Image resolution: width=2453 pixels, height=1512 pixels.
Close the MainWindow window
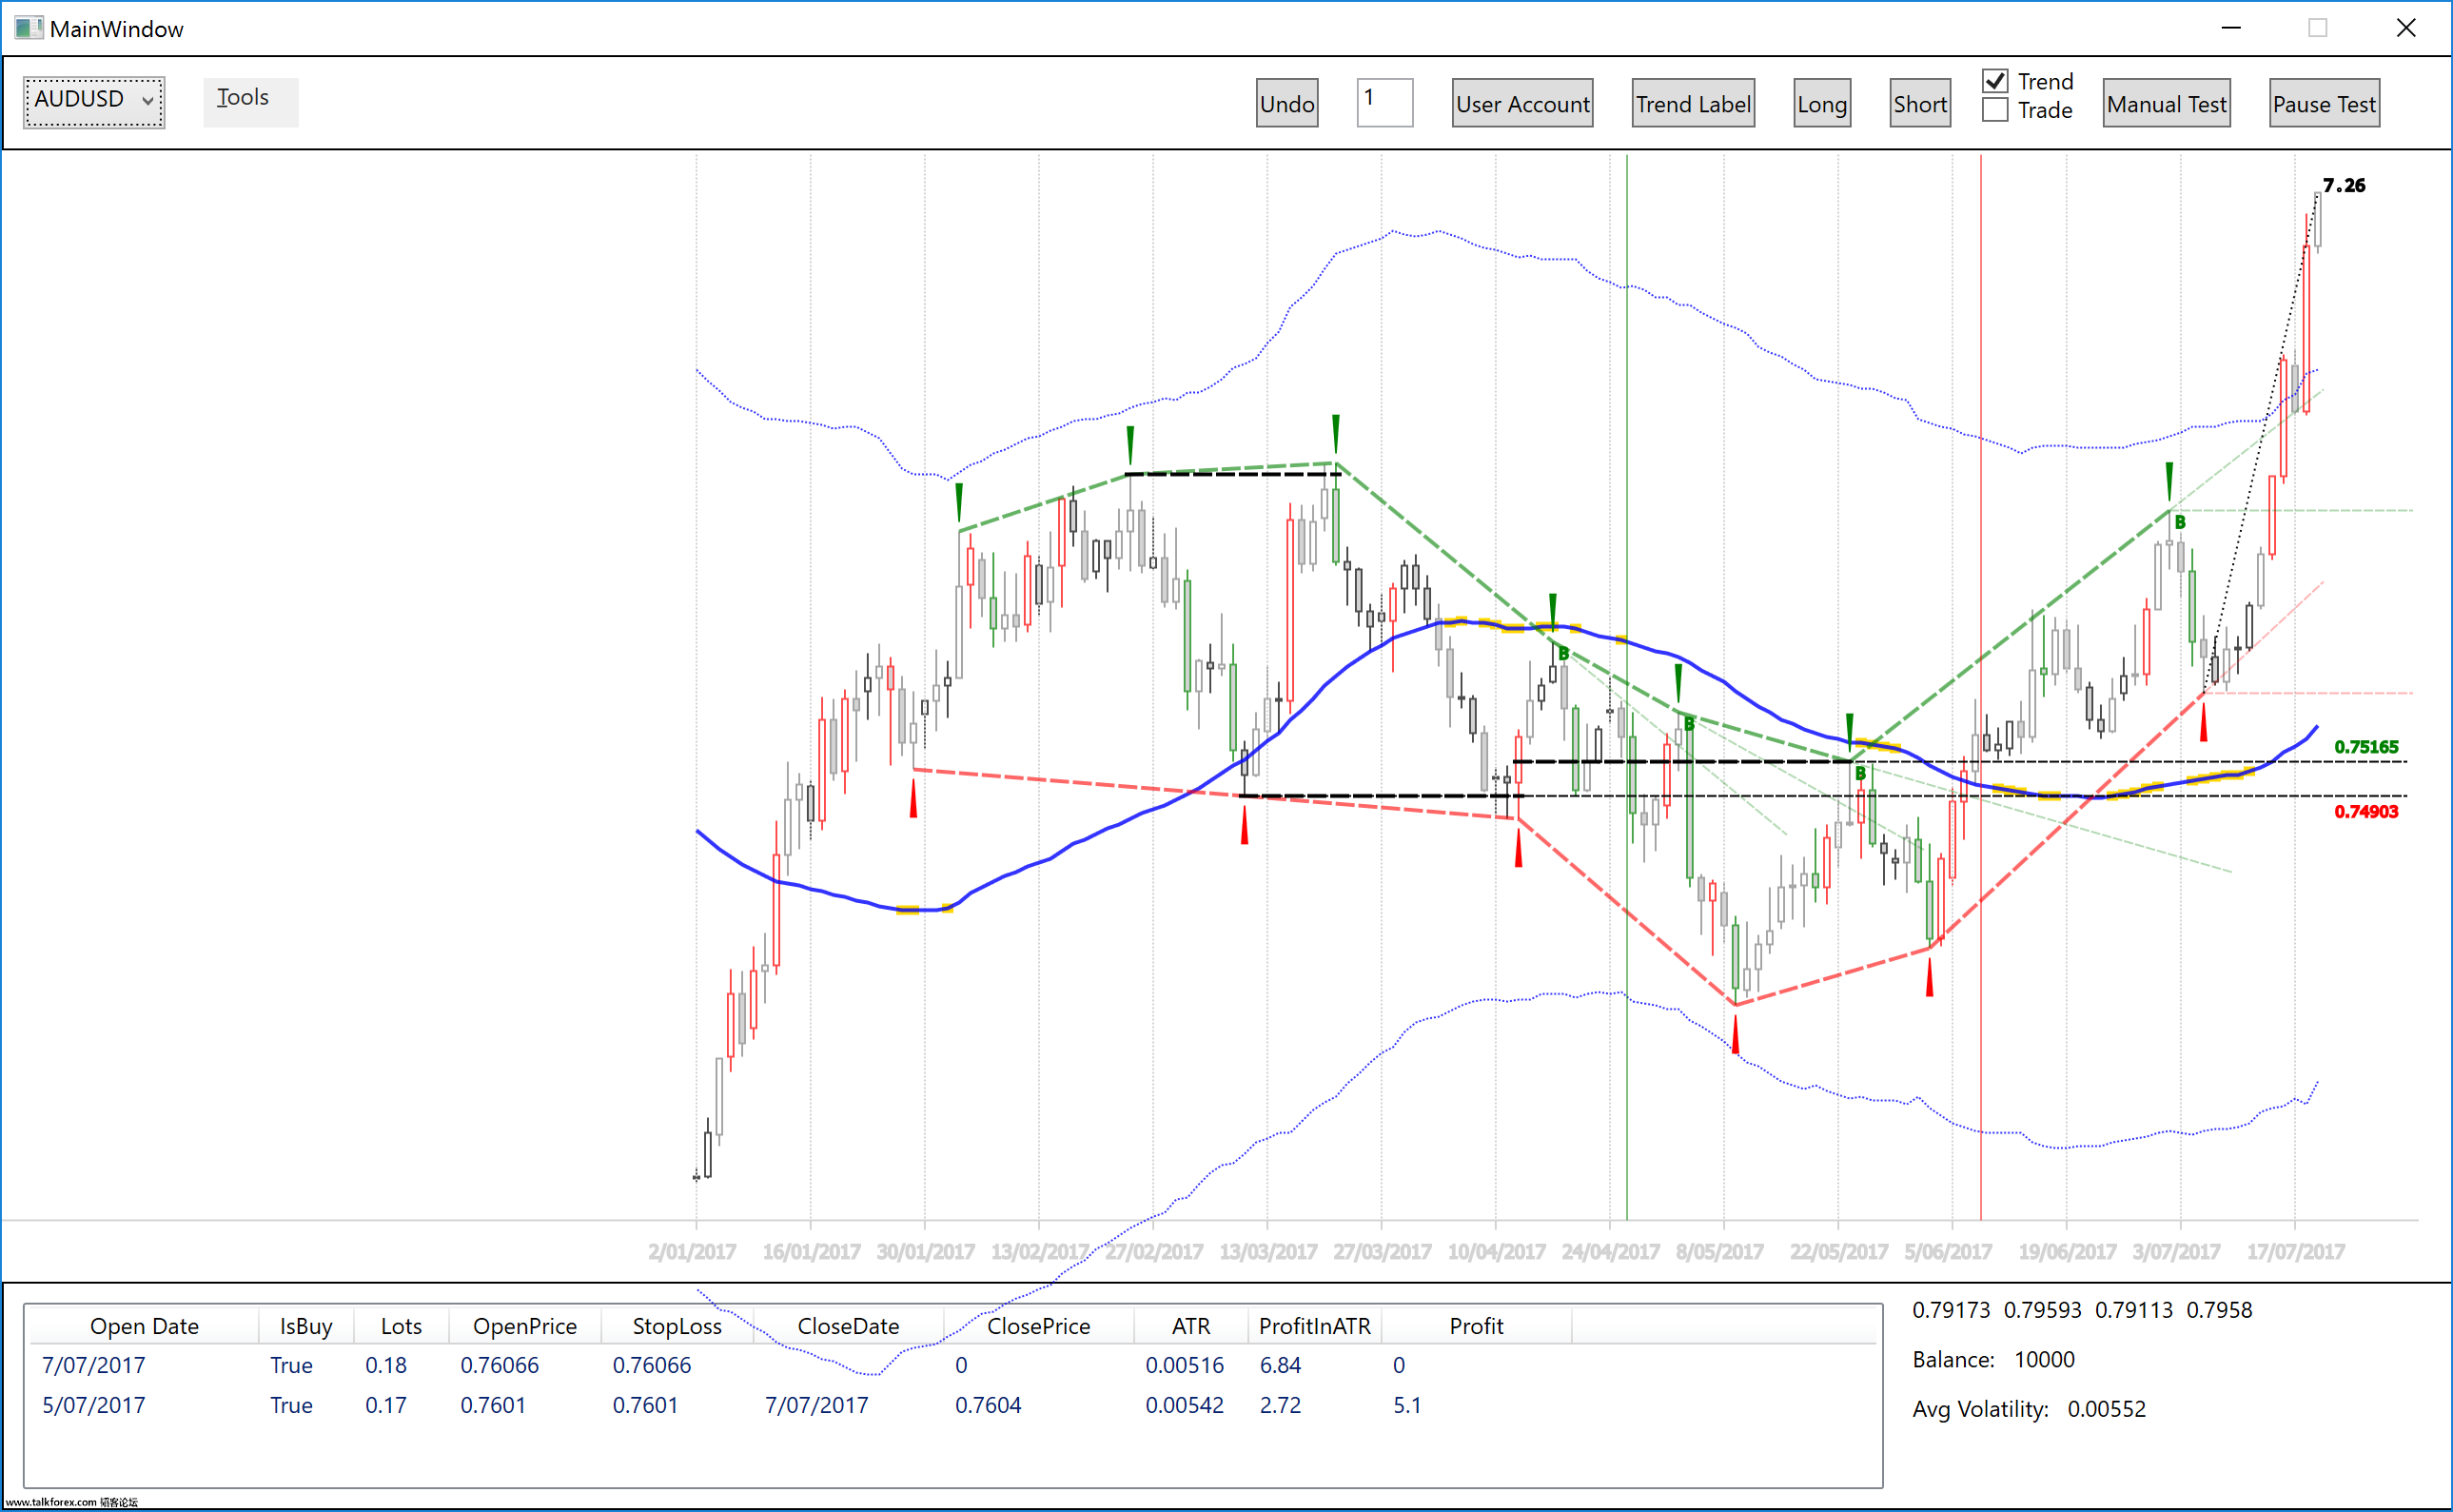pyautogui.click(x=2406, y=28)
